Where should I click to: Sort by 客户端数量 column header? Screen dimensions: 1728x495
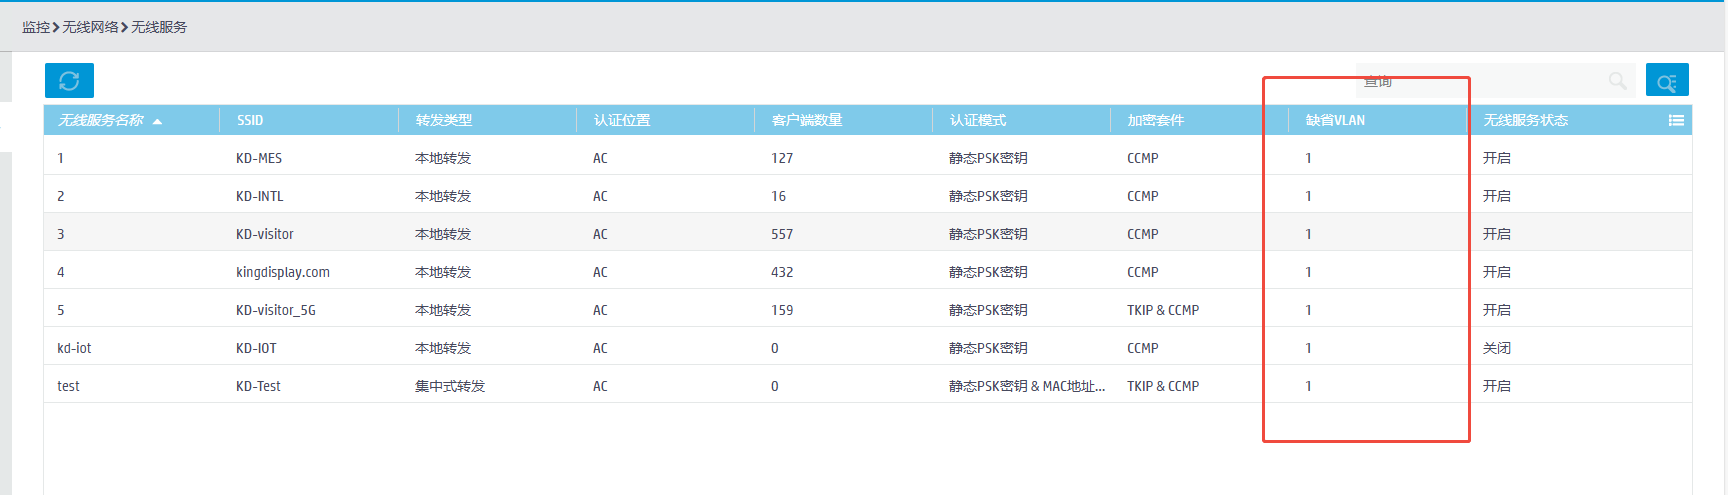pyautogui.click(x=807, y=121)
